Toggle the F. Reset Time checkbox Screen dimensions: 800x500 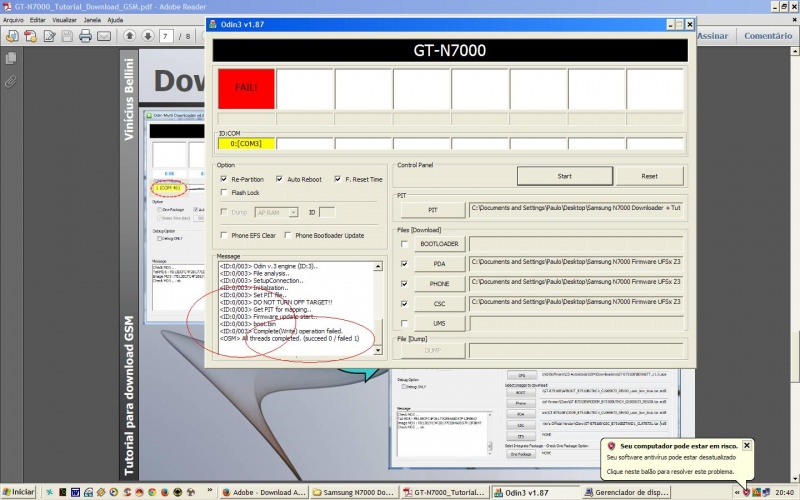click(338, 179)
